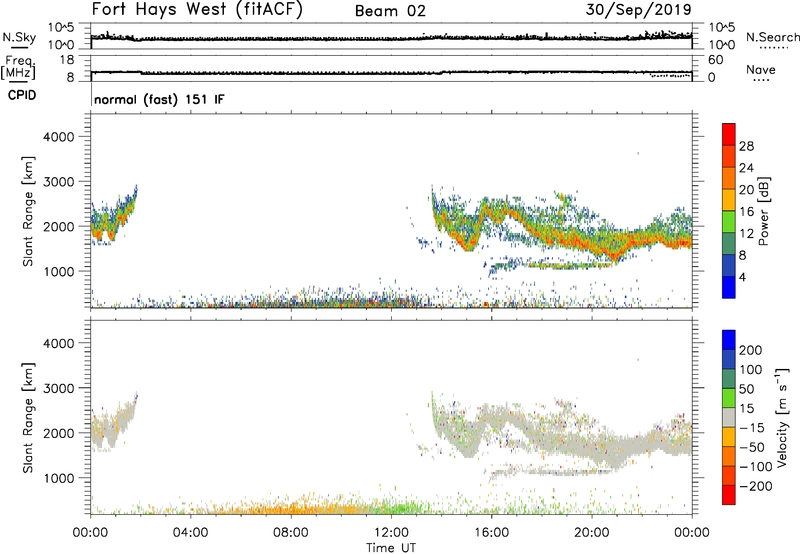Click the '4' power colorbar tick
The height and width of the screenshot is (554, 800).
pyautogui.click(x=743, y=277)
